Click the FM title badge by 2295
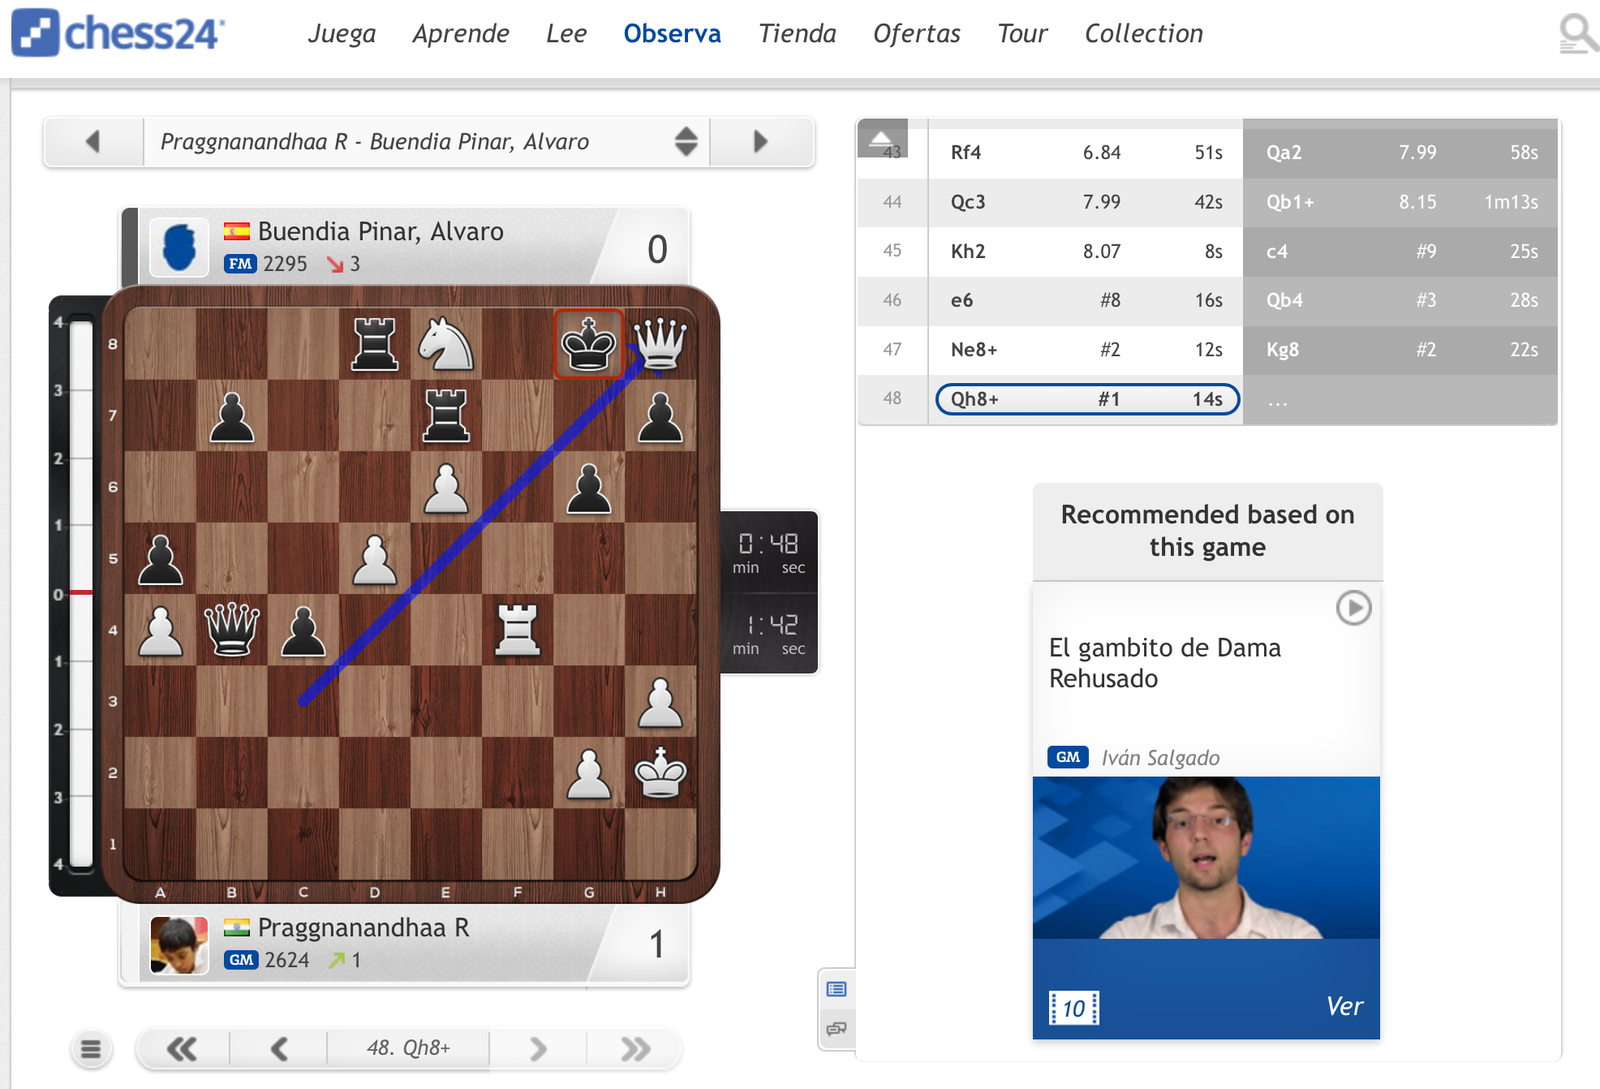The width and height of the screenshot is (1600, 1089). 241,264
